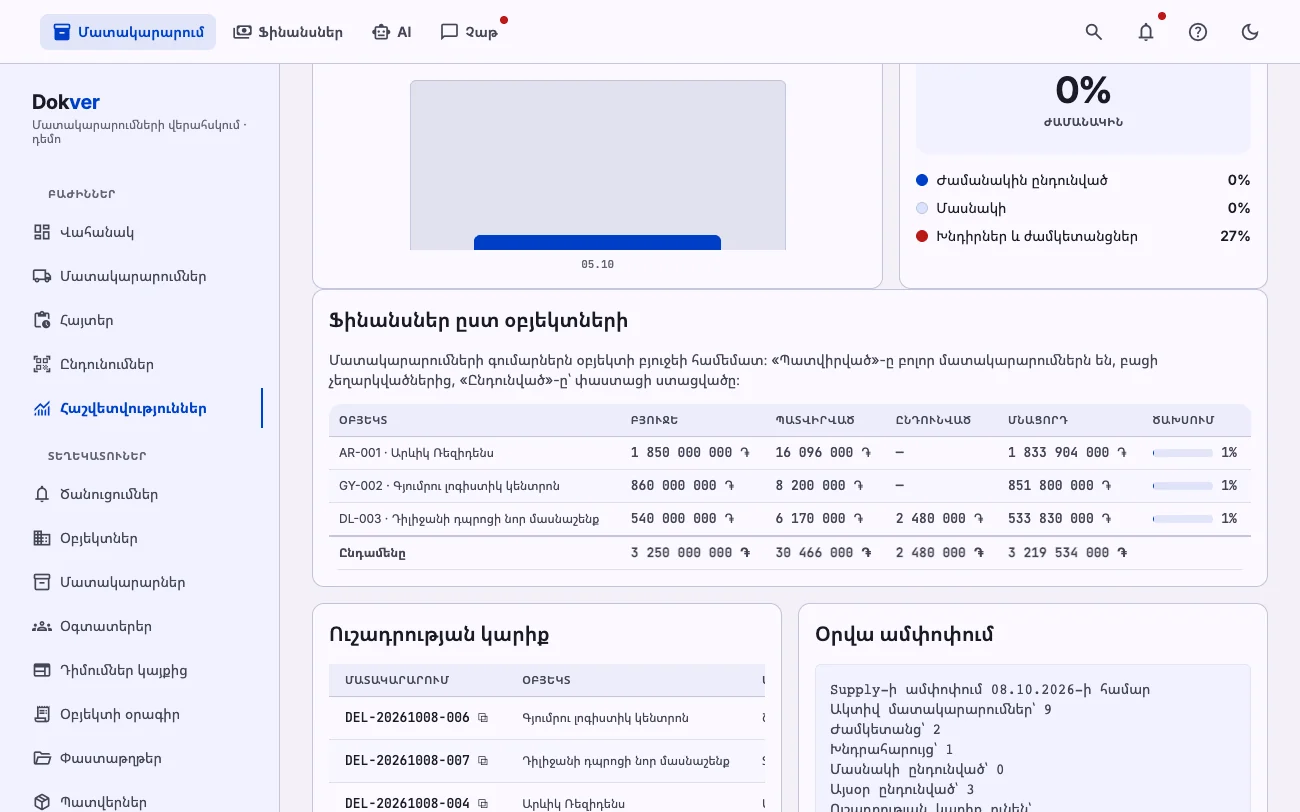Click the Ծանուցումներ bell icon in sidebar
The width and height of the screenshot is (1300, 812).
coord(41,494)
